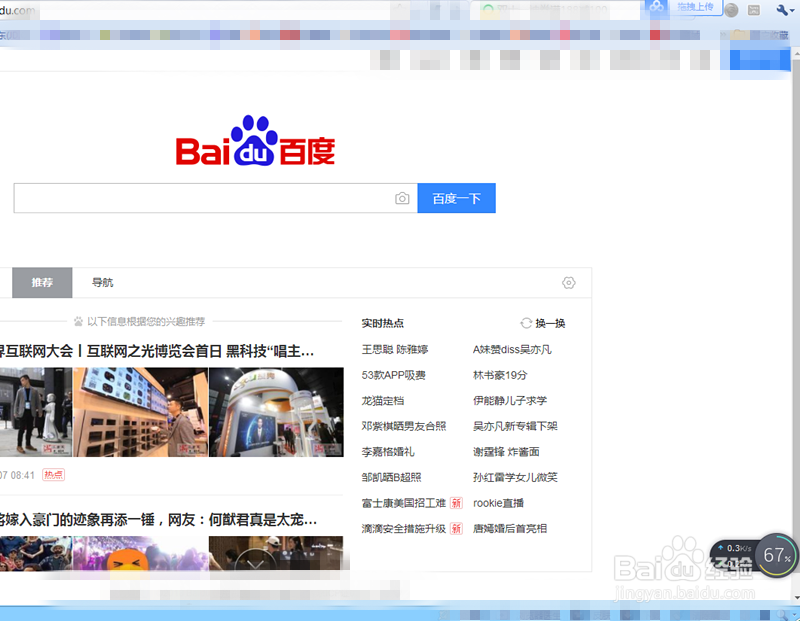Switch to the 导航 tab

[x=103, y=282]
